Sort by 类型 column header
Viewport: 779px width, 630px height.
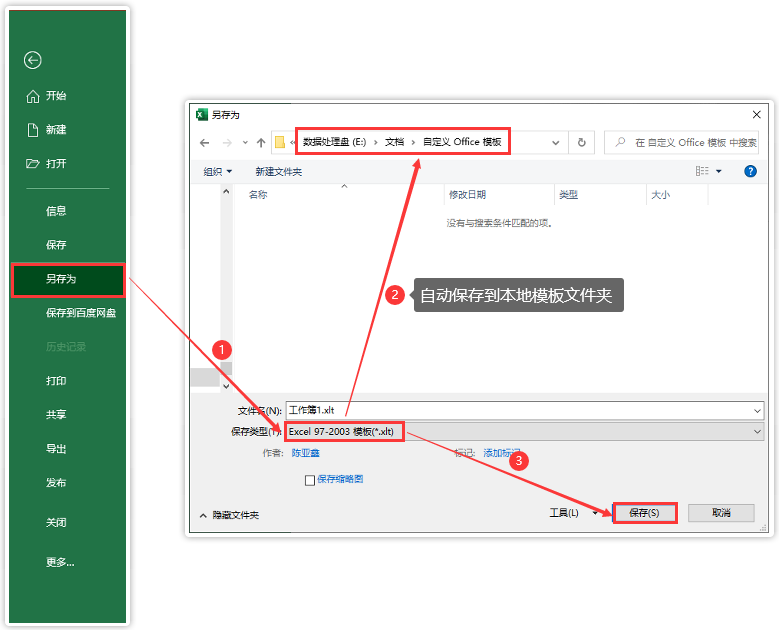568,195
